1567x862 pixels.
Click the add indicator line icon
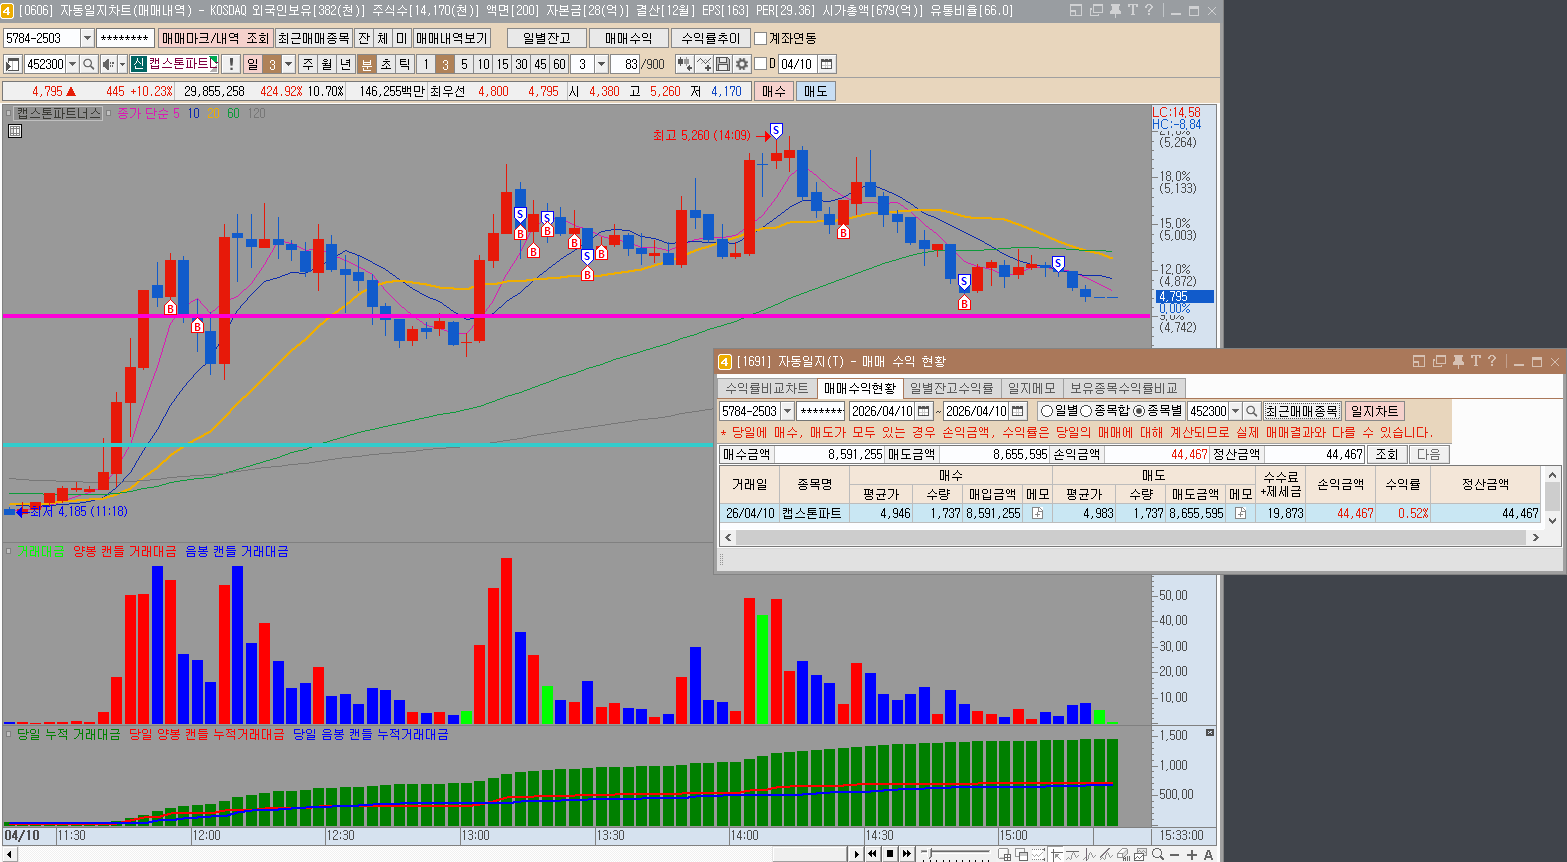pyautogui.click(x=704, y=64)
